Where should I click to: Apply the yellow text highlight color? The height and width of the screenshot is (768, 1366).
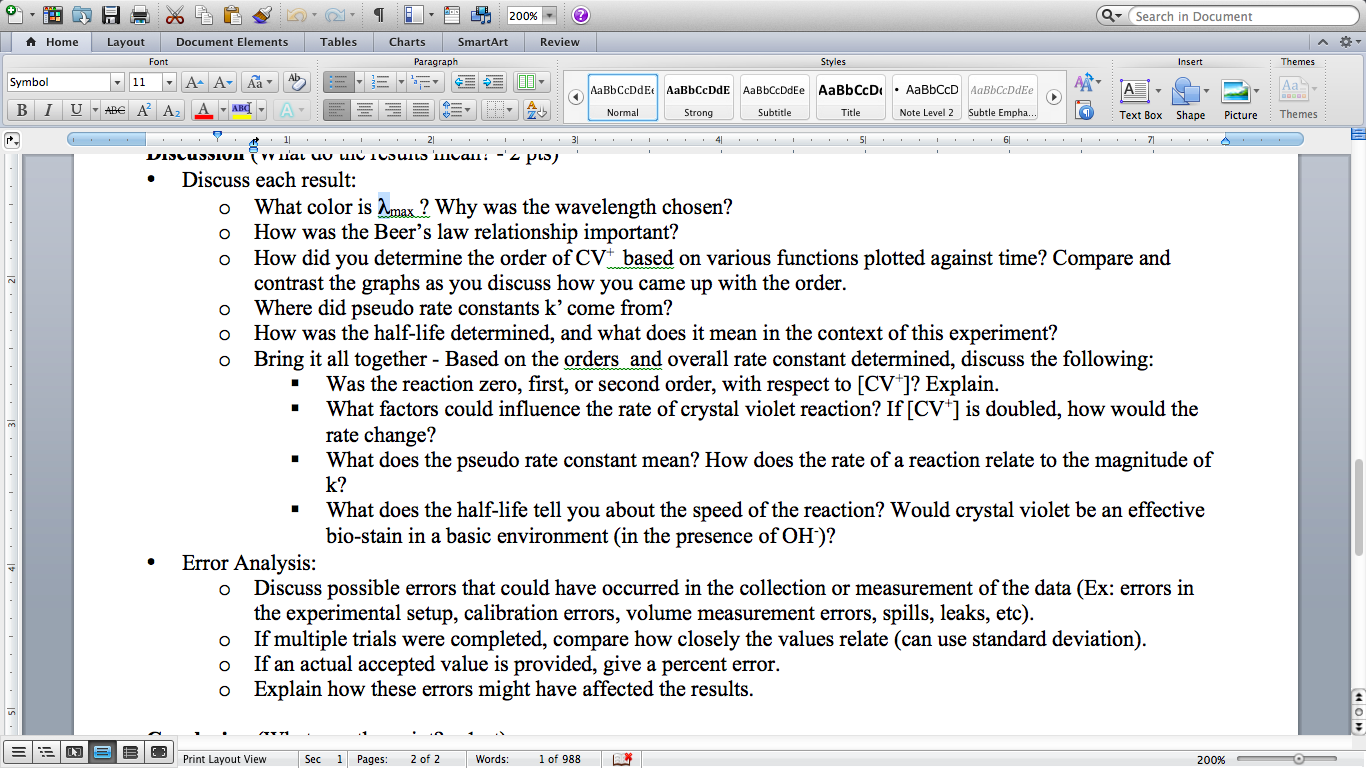pos(240,110)
